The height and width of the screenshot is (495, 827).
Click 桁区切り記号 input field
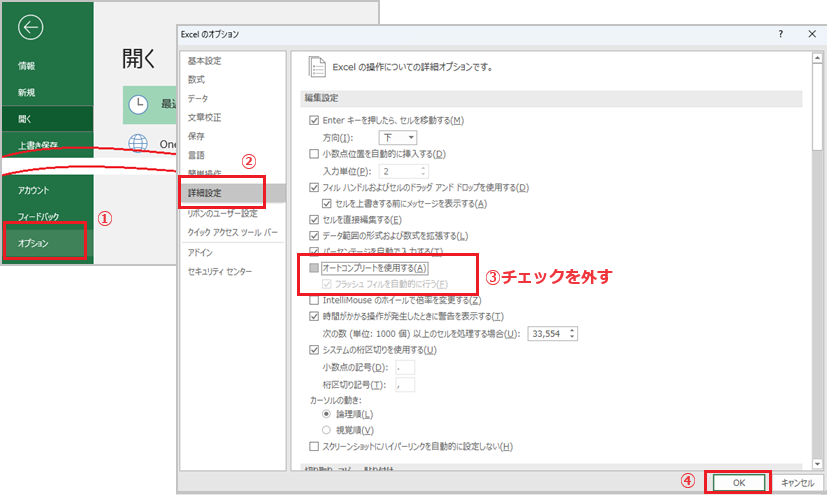click(x=405, y=385)
